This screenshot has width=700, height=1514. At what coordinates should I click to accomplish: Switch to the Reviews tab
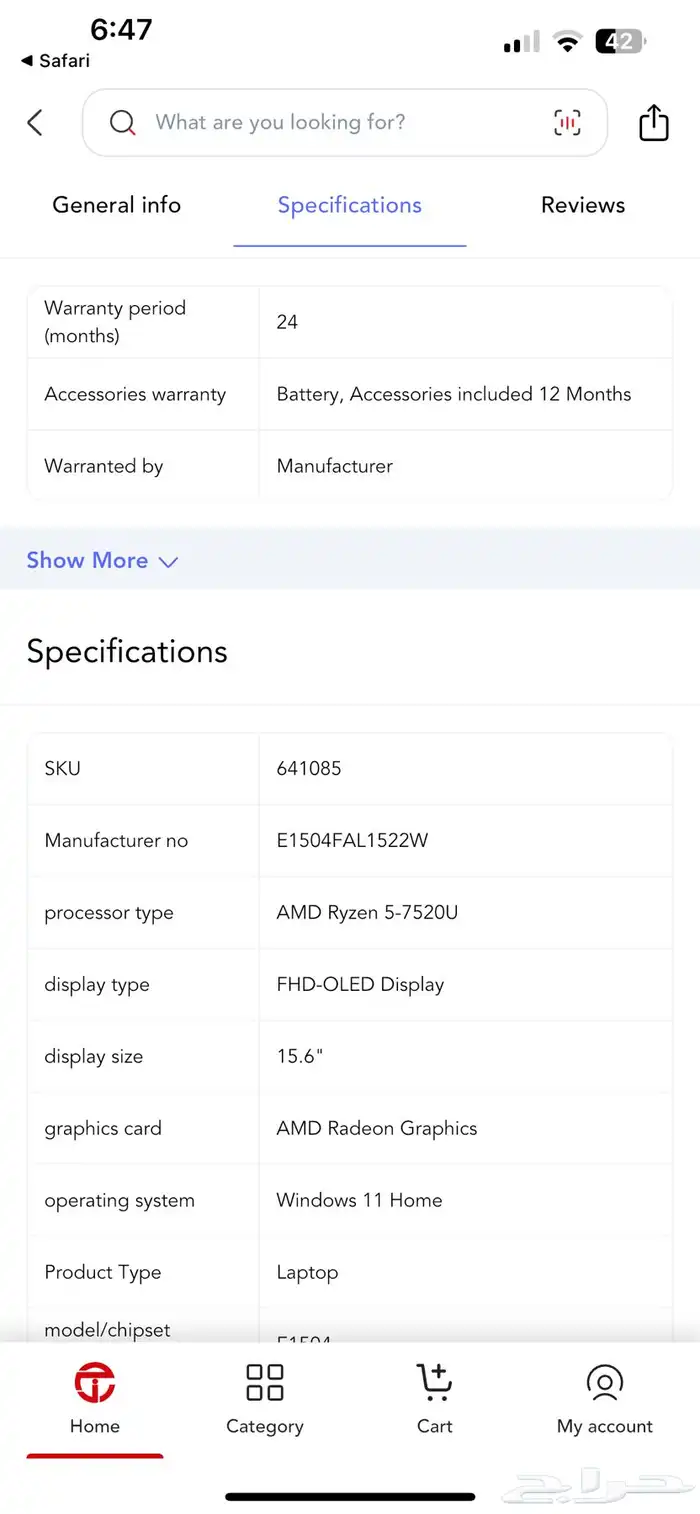coord(583,205)
